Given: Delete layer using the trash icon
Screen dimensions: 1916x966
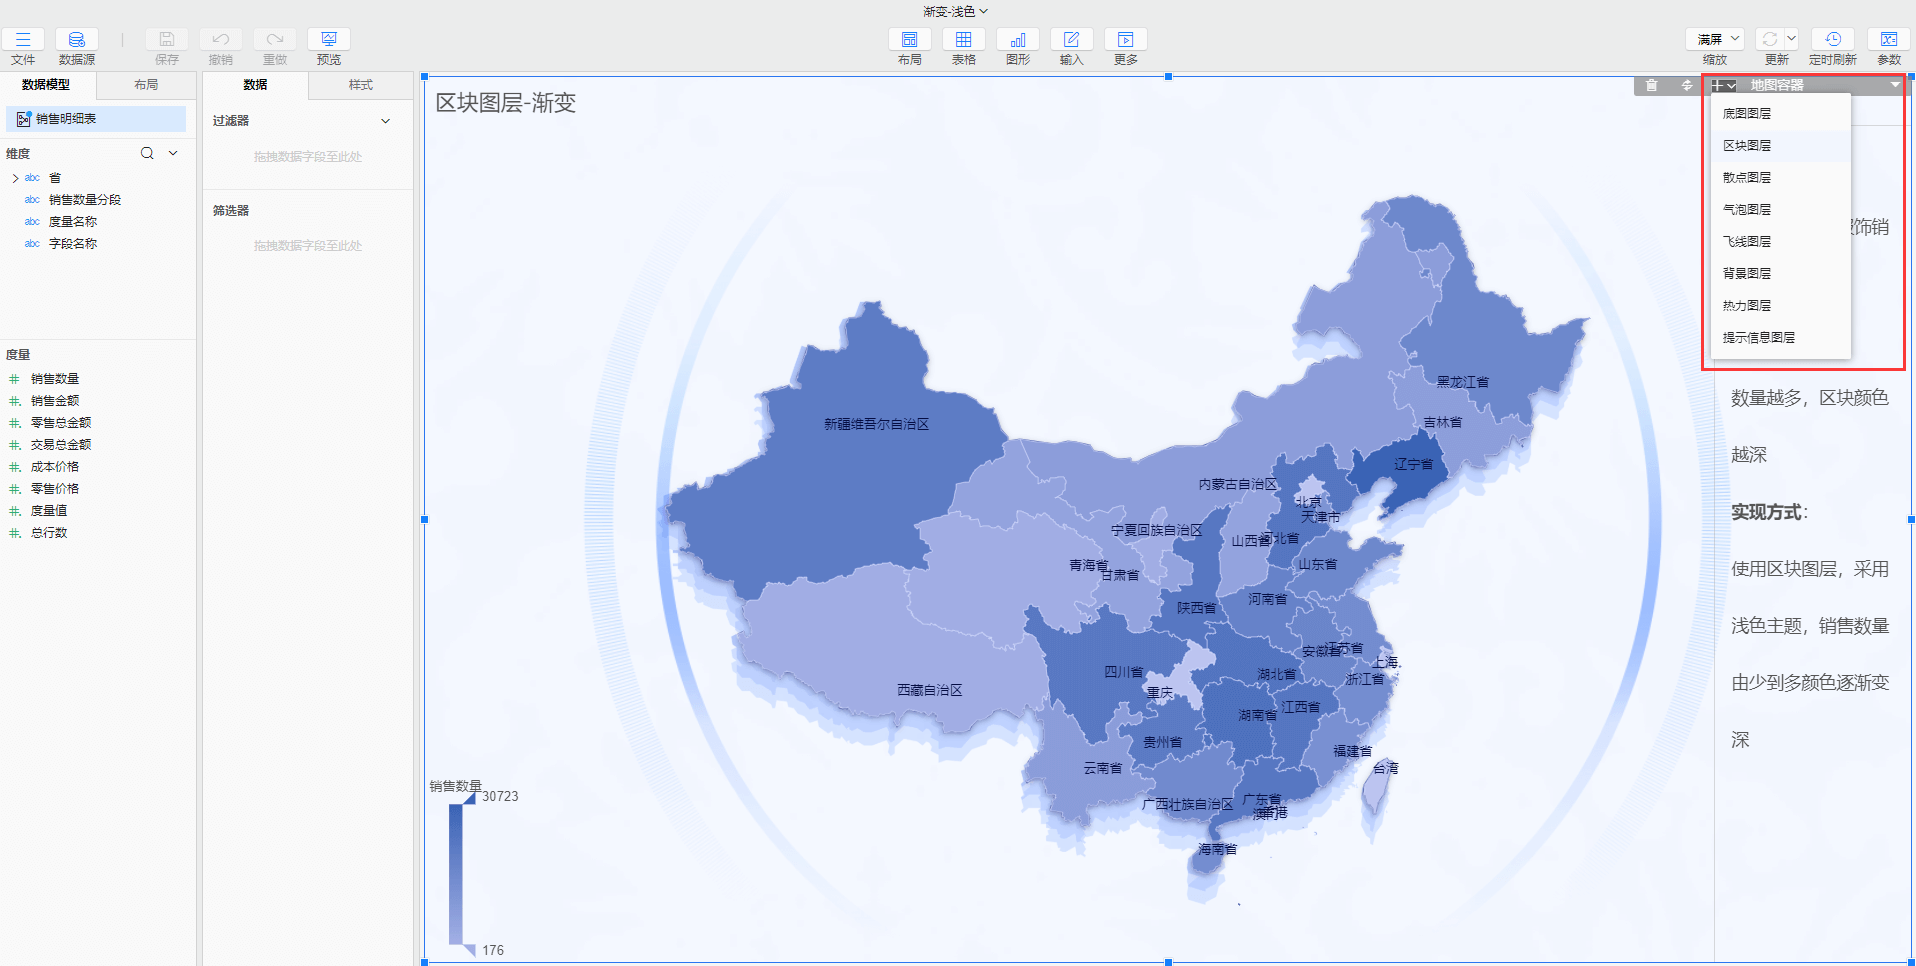Looking at the screenshot, I should coord(1651,85).
